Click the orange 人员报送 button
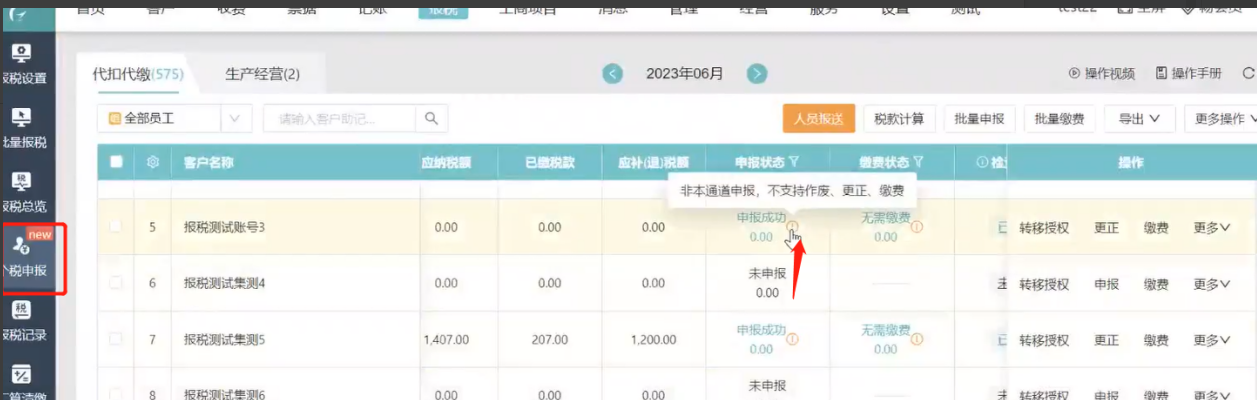Image resolution: width=1257 pixels, height=400 pixels. (x=818, y=118)
